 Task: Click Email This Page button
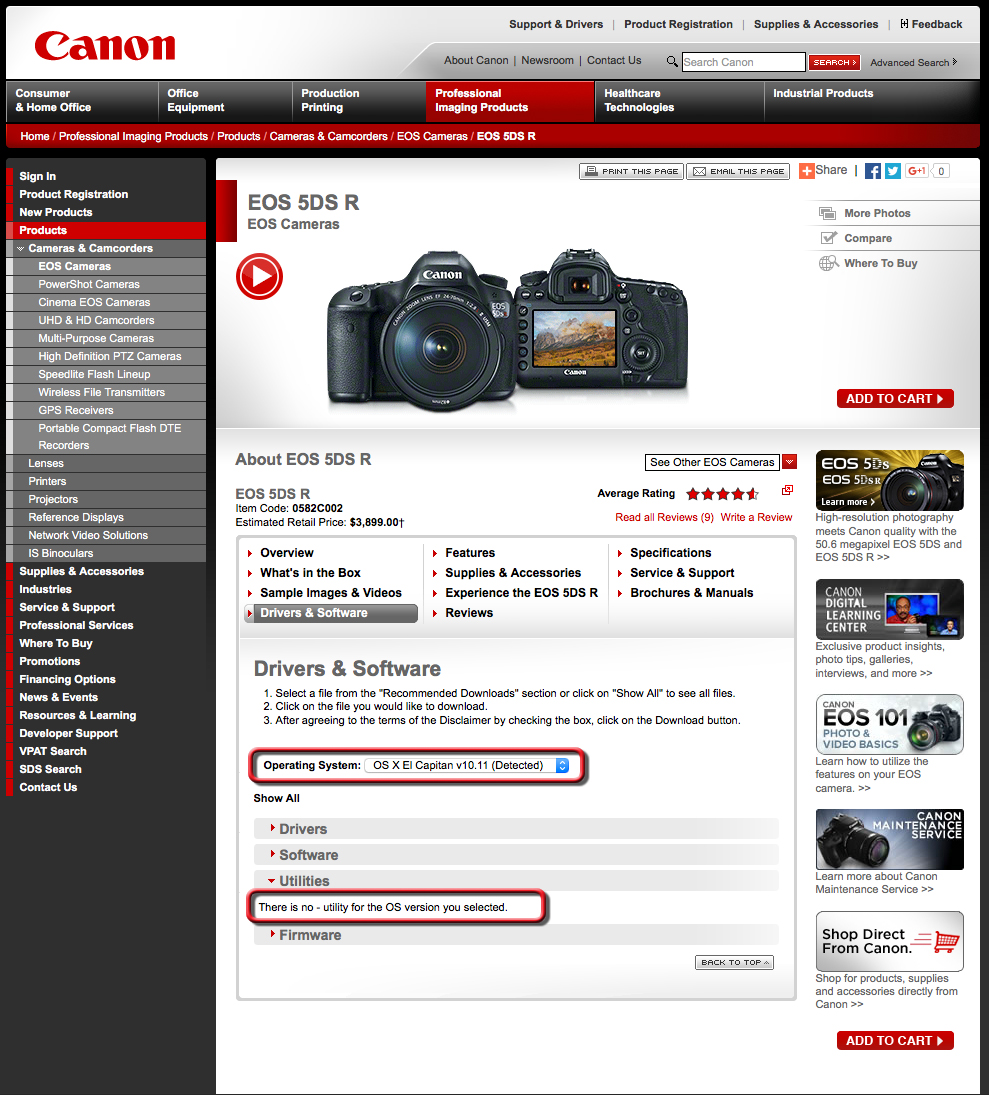tap(738, 171)
